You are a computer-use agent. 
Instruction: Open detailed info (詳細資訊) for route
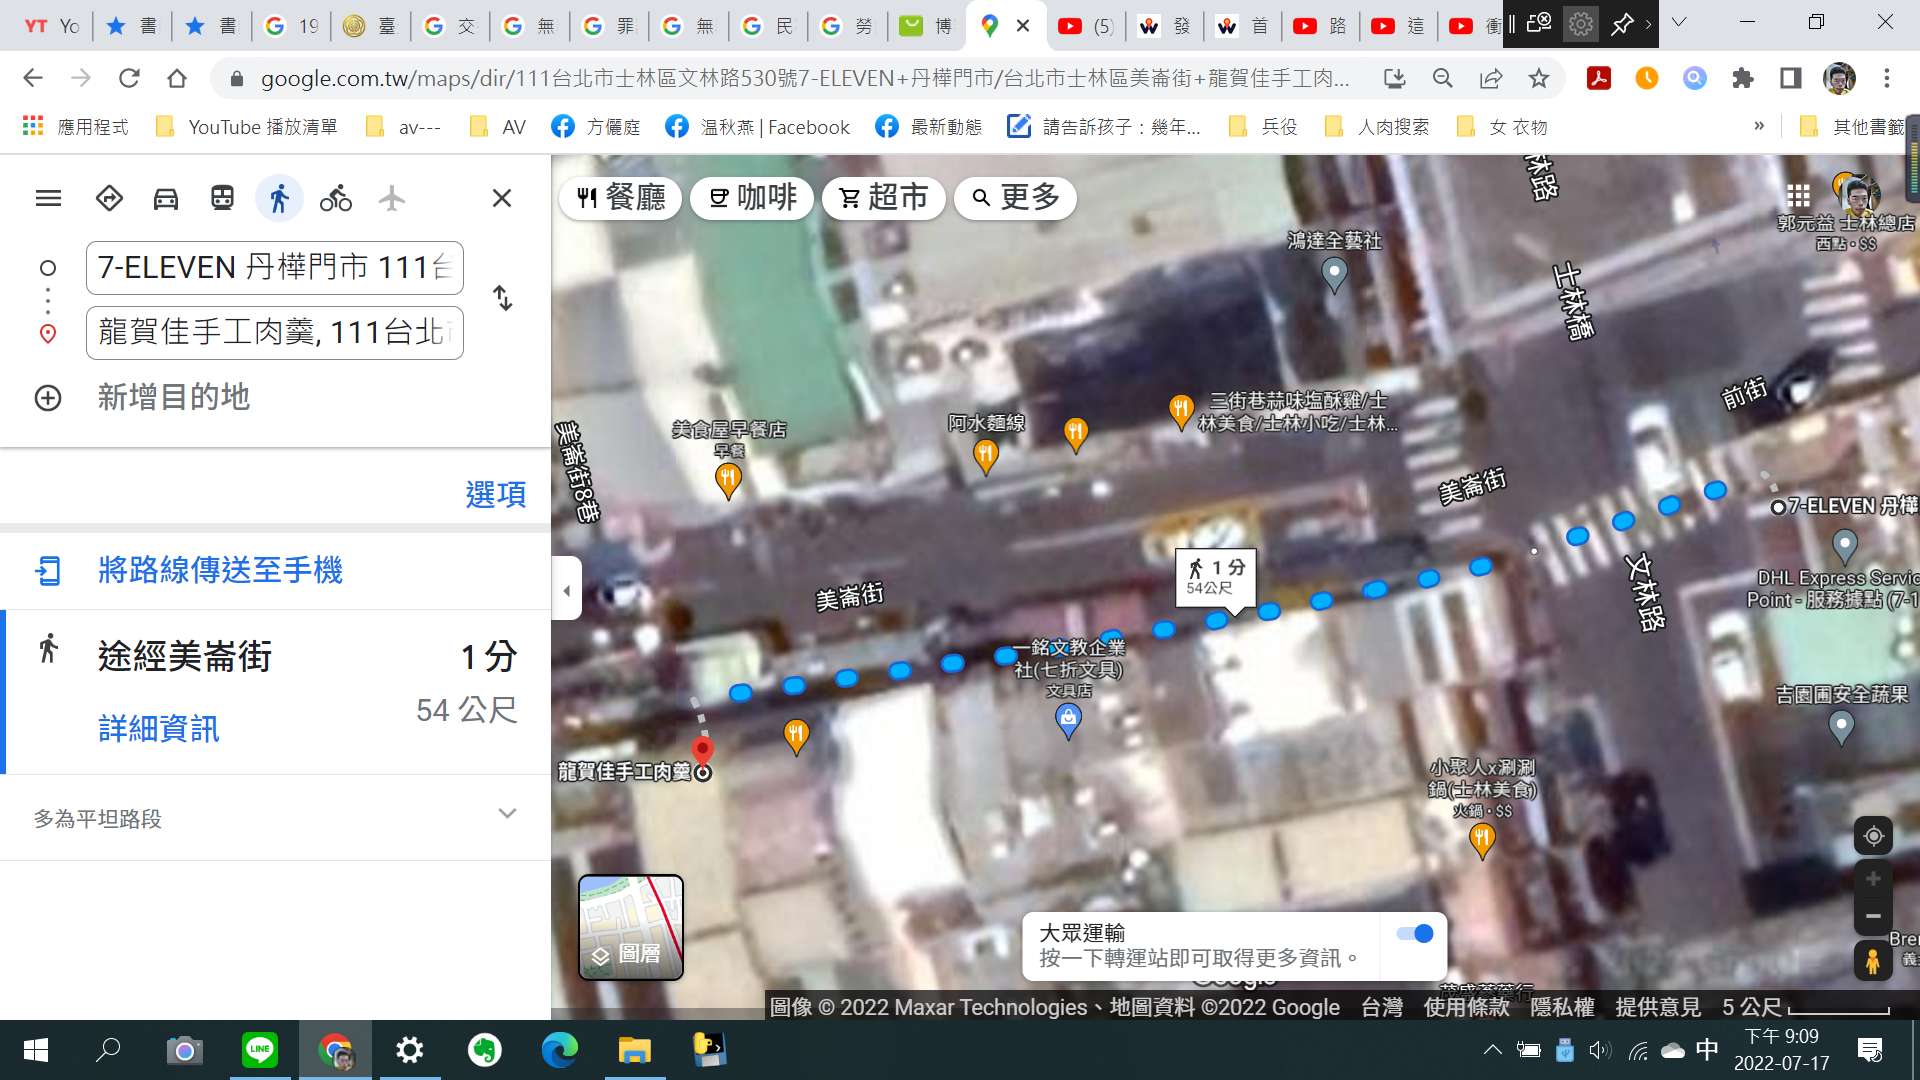pos(158,728)
